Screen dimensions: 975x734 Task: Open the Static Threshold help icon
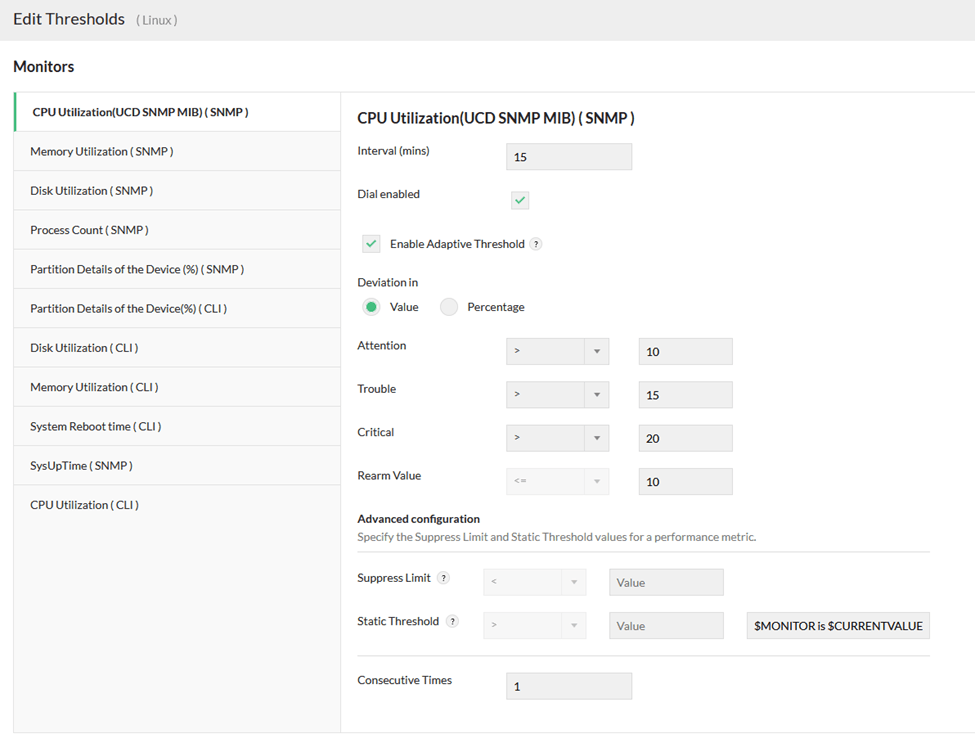(452, 621)
